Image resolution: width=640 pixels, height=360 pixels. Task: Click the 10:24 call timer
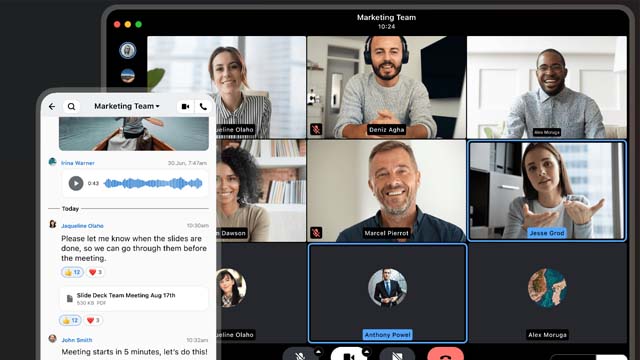click(x=386, y=27)
